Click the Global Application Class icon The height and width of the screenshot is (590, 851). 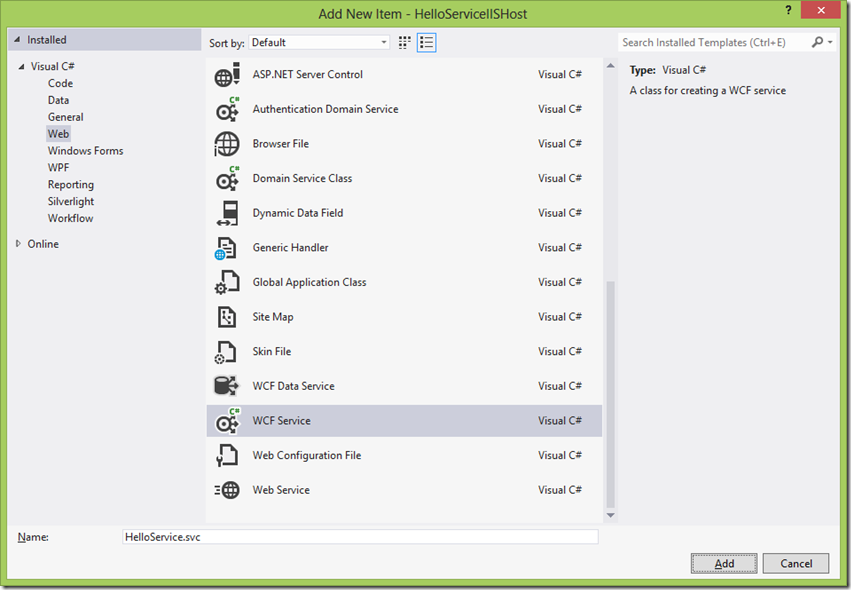(x=227, y=283)
